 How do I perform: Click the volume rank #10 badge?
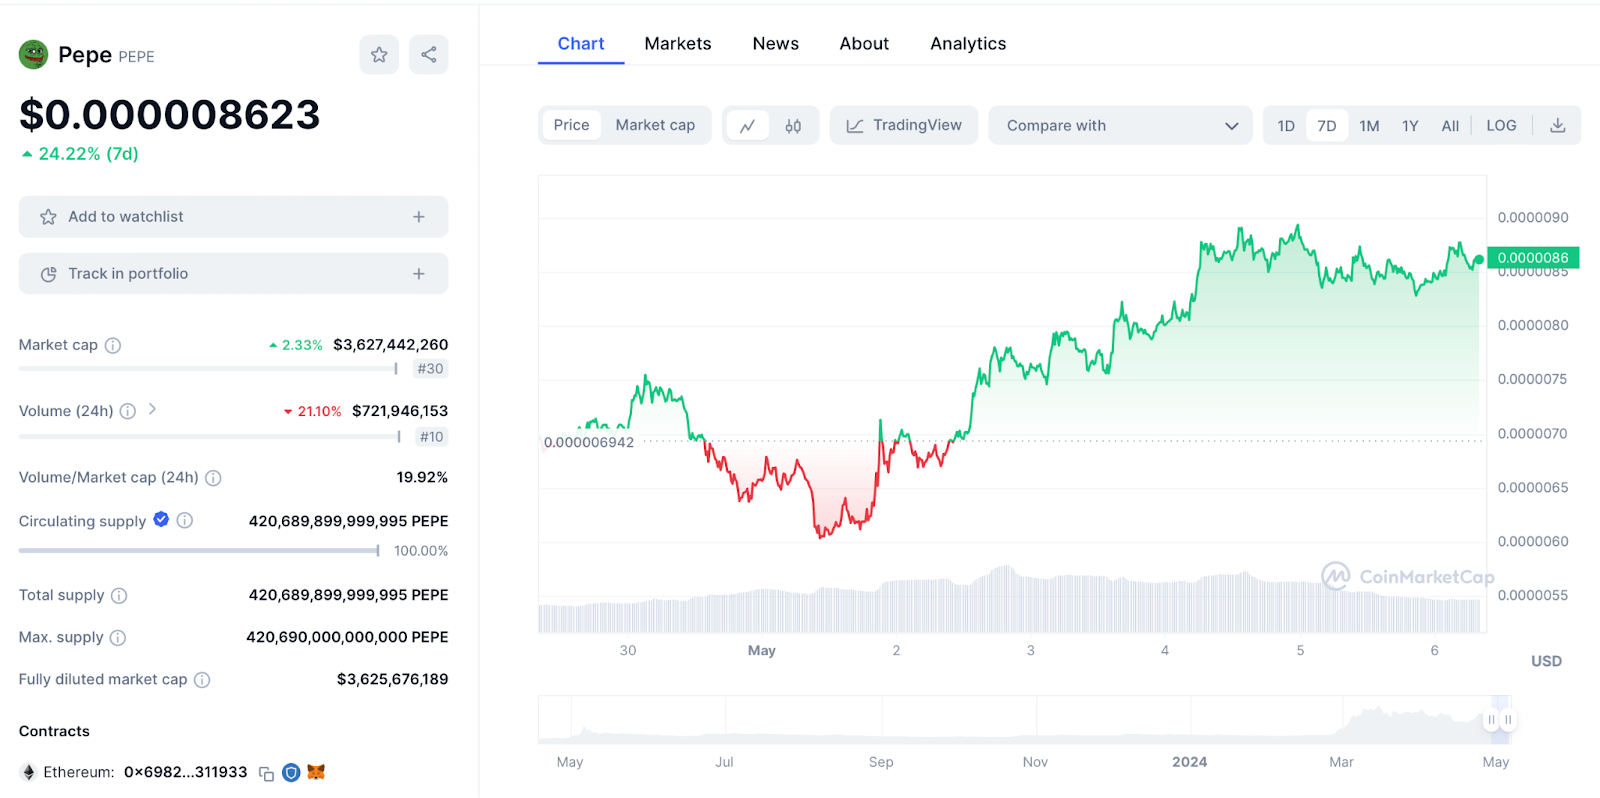432,437
